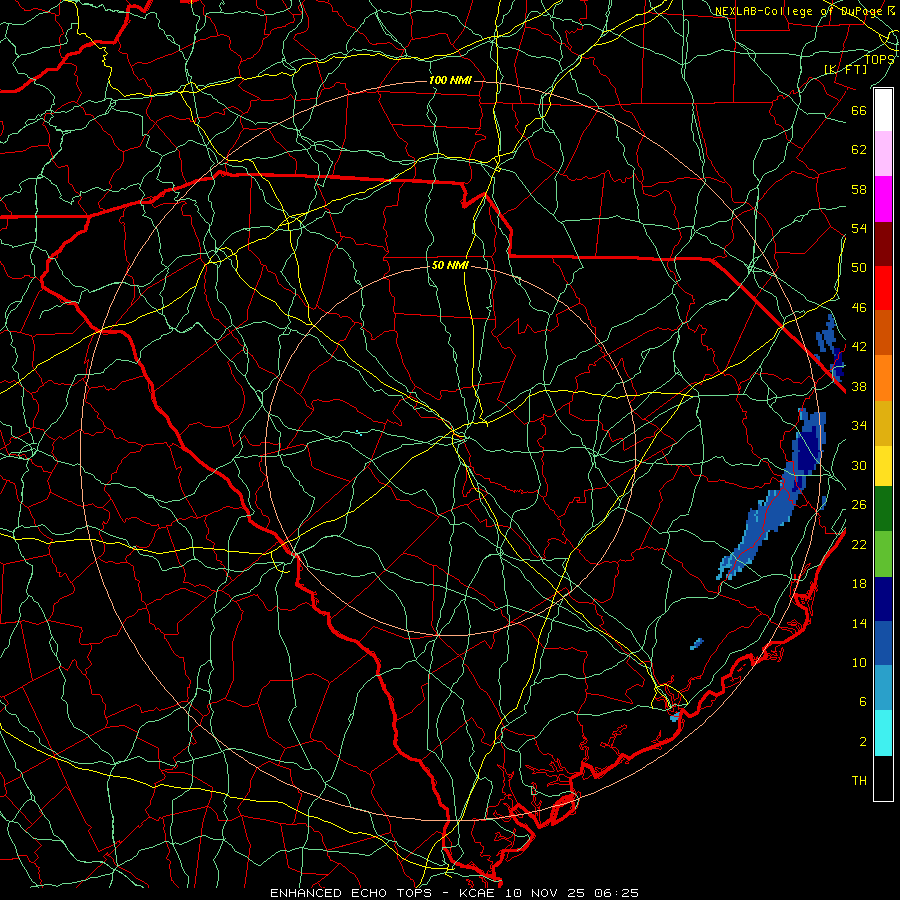
Task: Select the gold legend color block
Action: point(883,423)
